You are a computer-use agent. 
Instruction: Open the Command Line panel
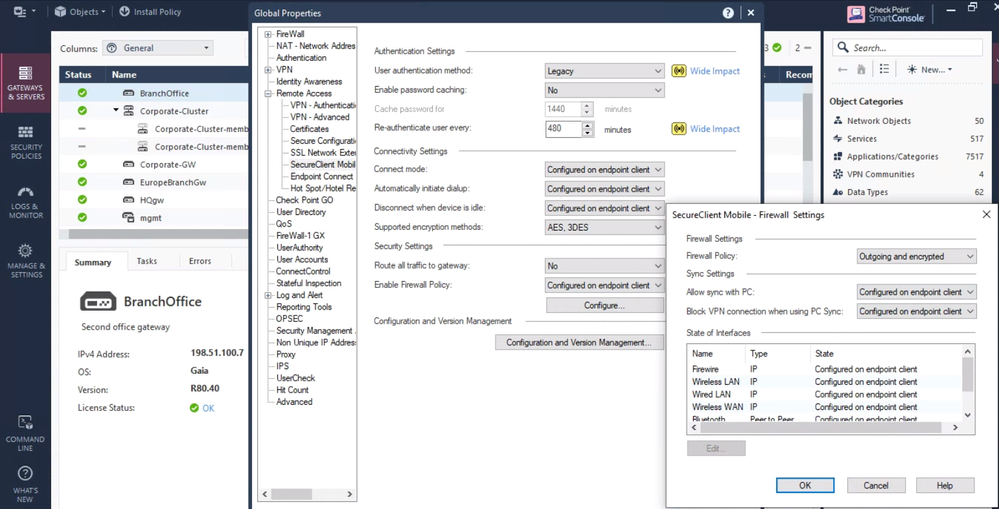25,432
